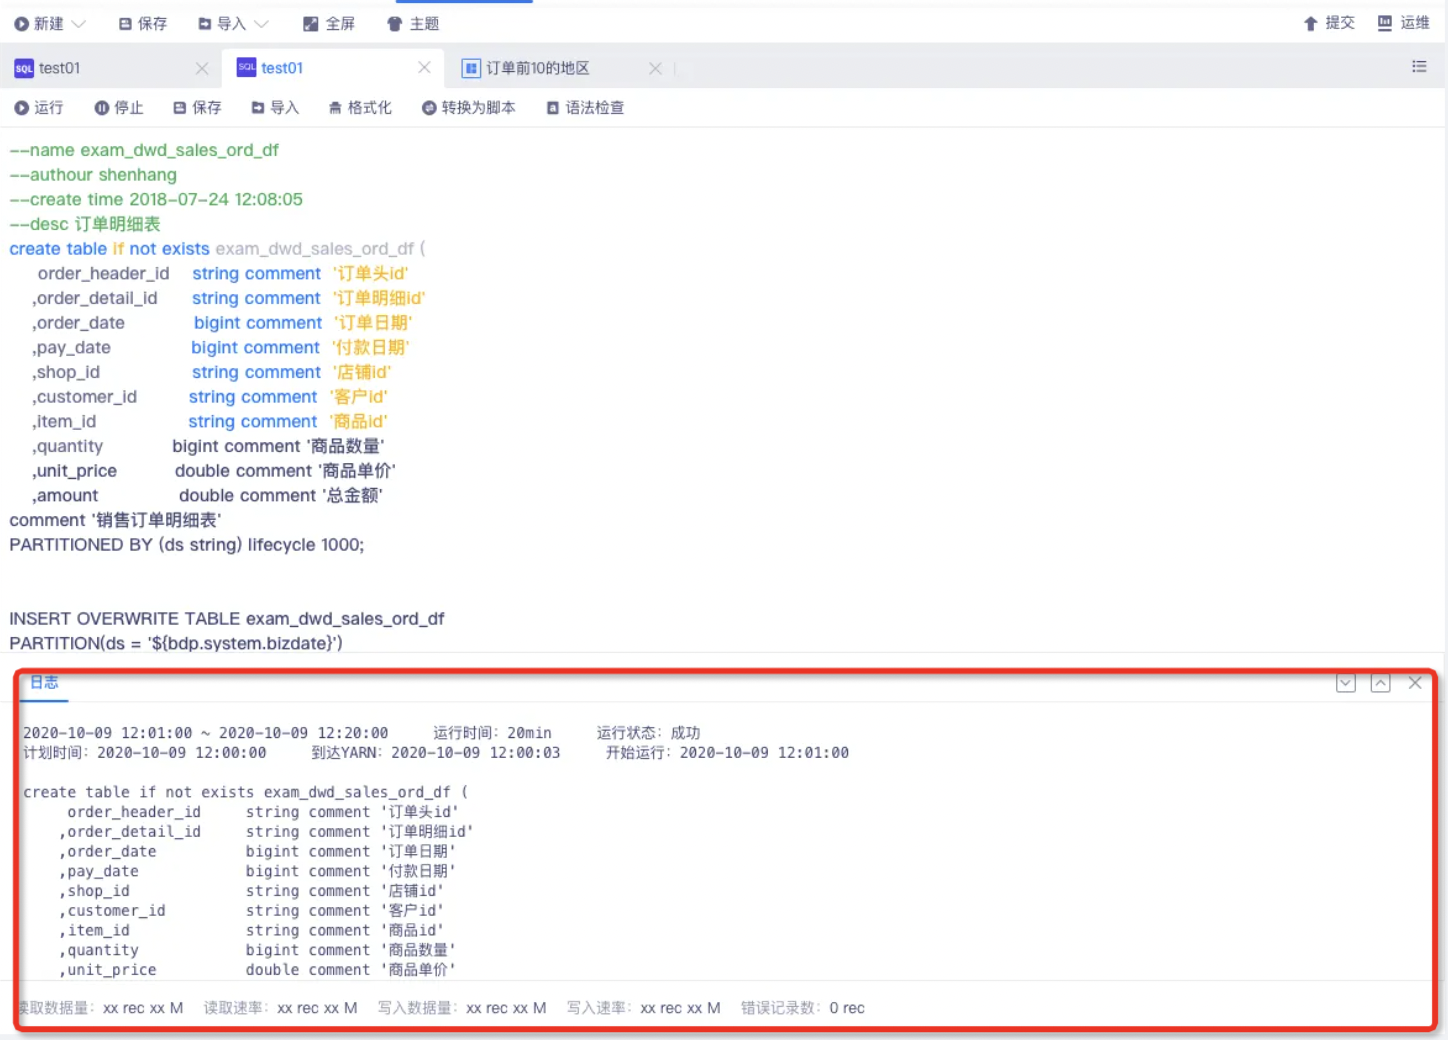Open the 主题 theme option

413,23
